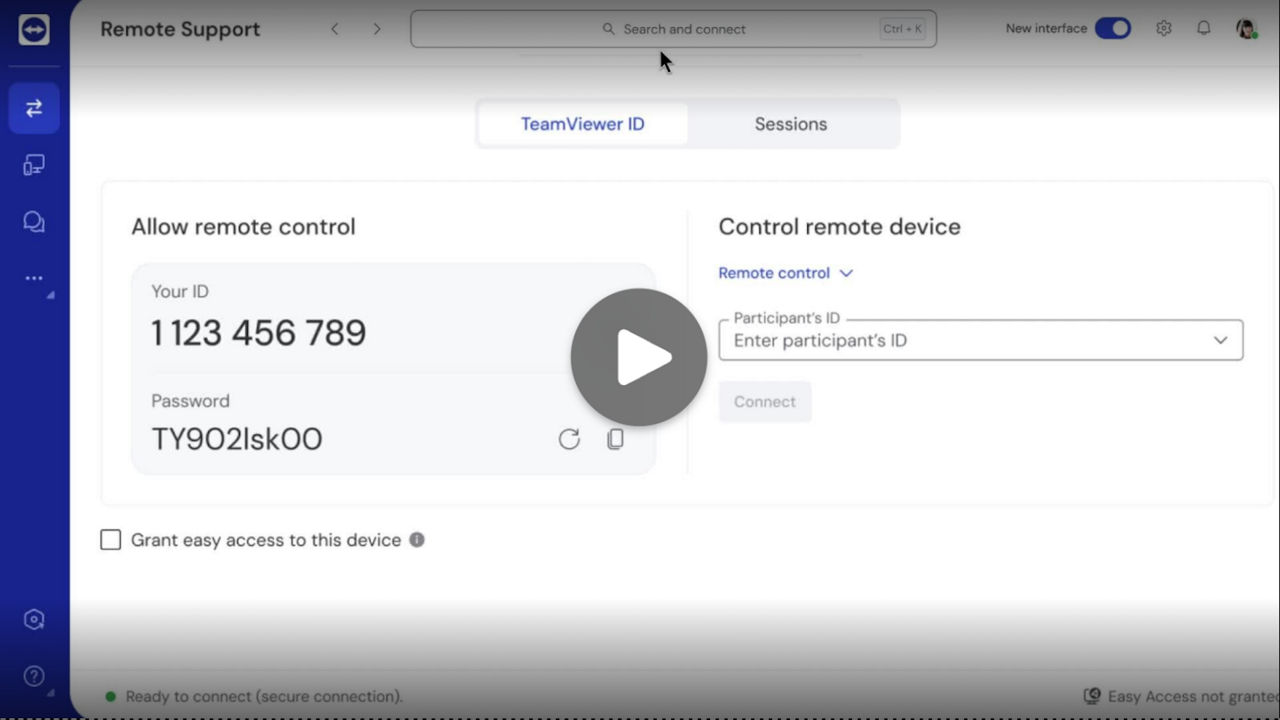The height and width of the screenshot is (720, 1280).
Task: Open the notifications bell
Action: click(x=1204, y=29)
